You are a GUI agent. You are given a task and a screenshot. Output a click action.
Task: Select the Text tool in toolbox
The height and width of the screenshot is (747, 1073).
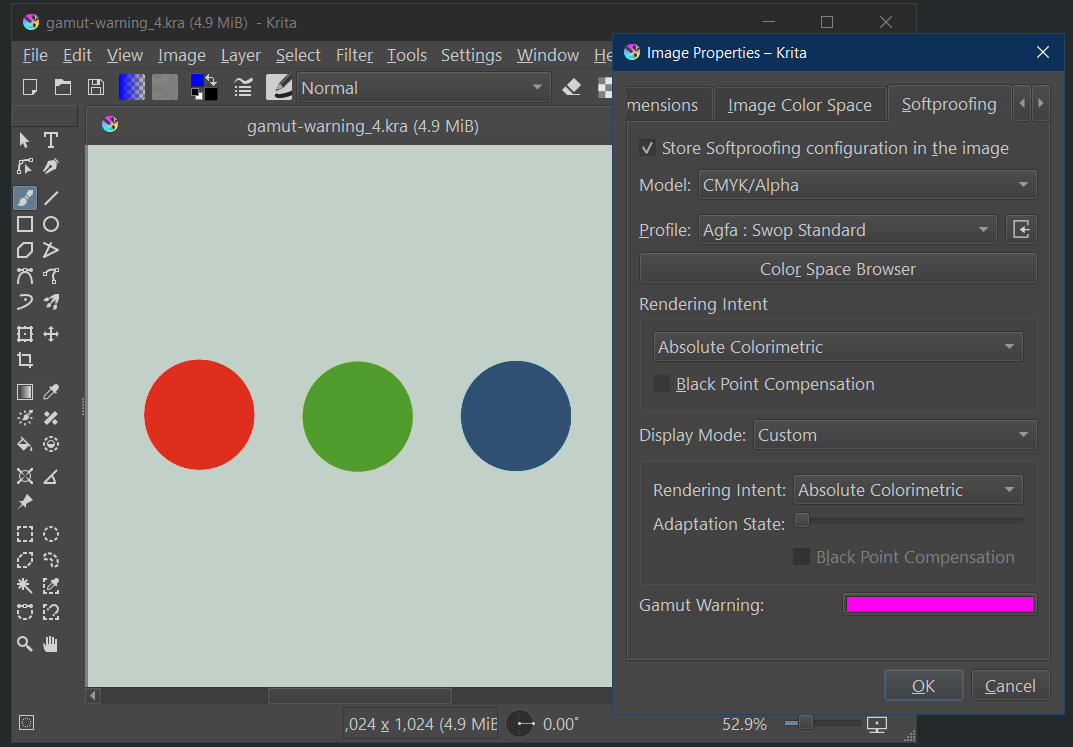tap(50, 140)
